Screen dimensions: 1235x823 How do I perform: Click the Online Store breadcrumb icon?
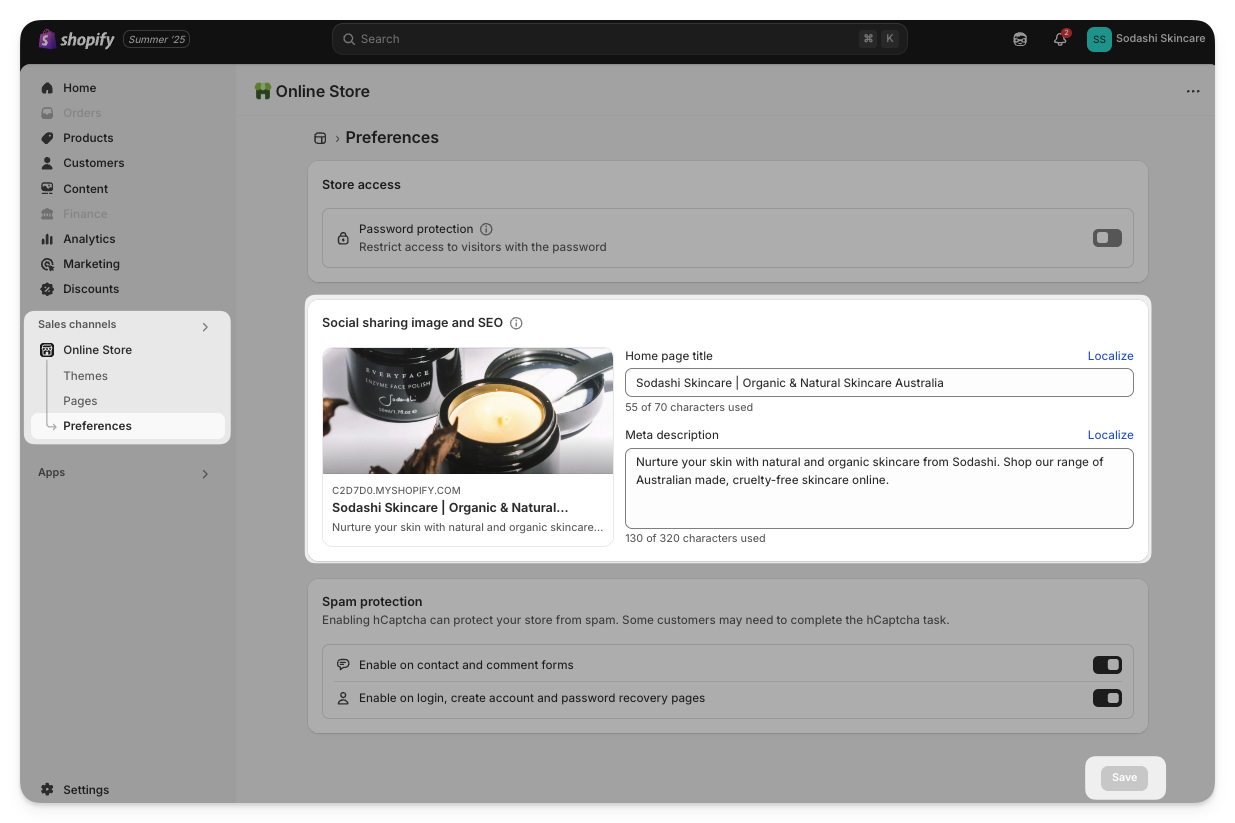[x=320, y=138]
